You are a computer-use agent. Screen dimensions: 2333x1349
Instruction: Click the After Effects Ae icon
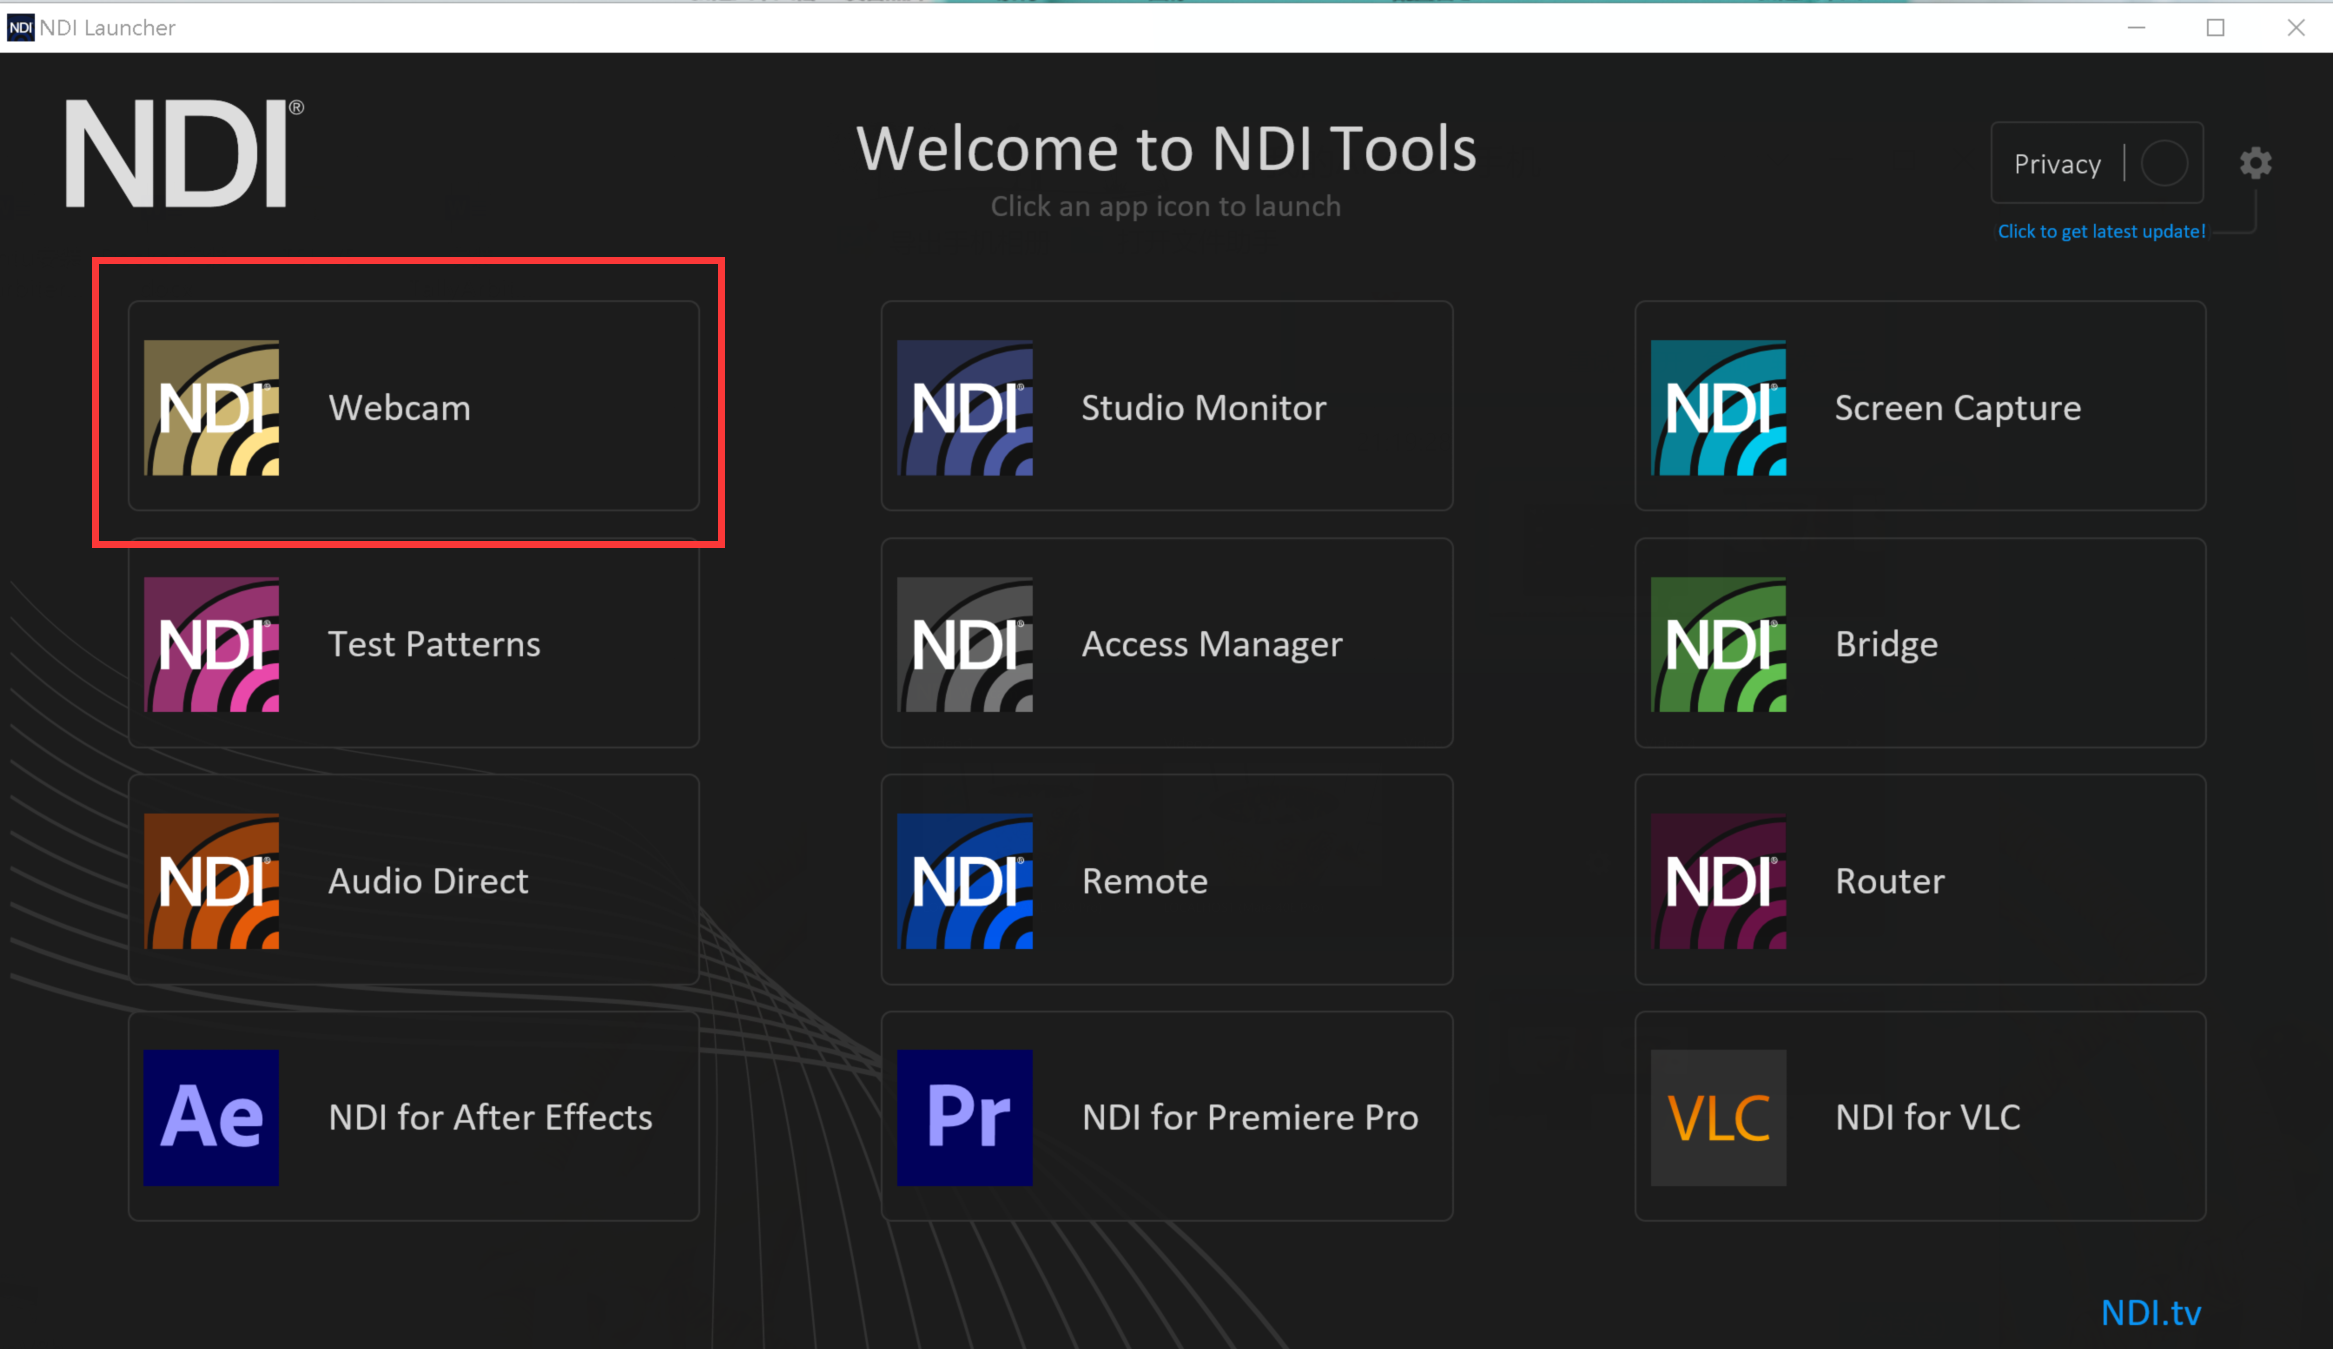point(211,1117)
